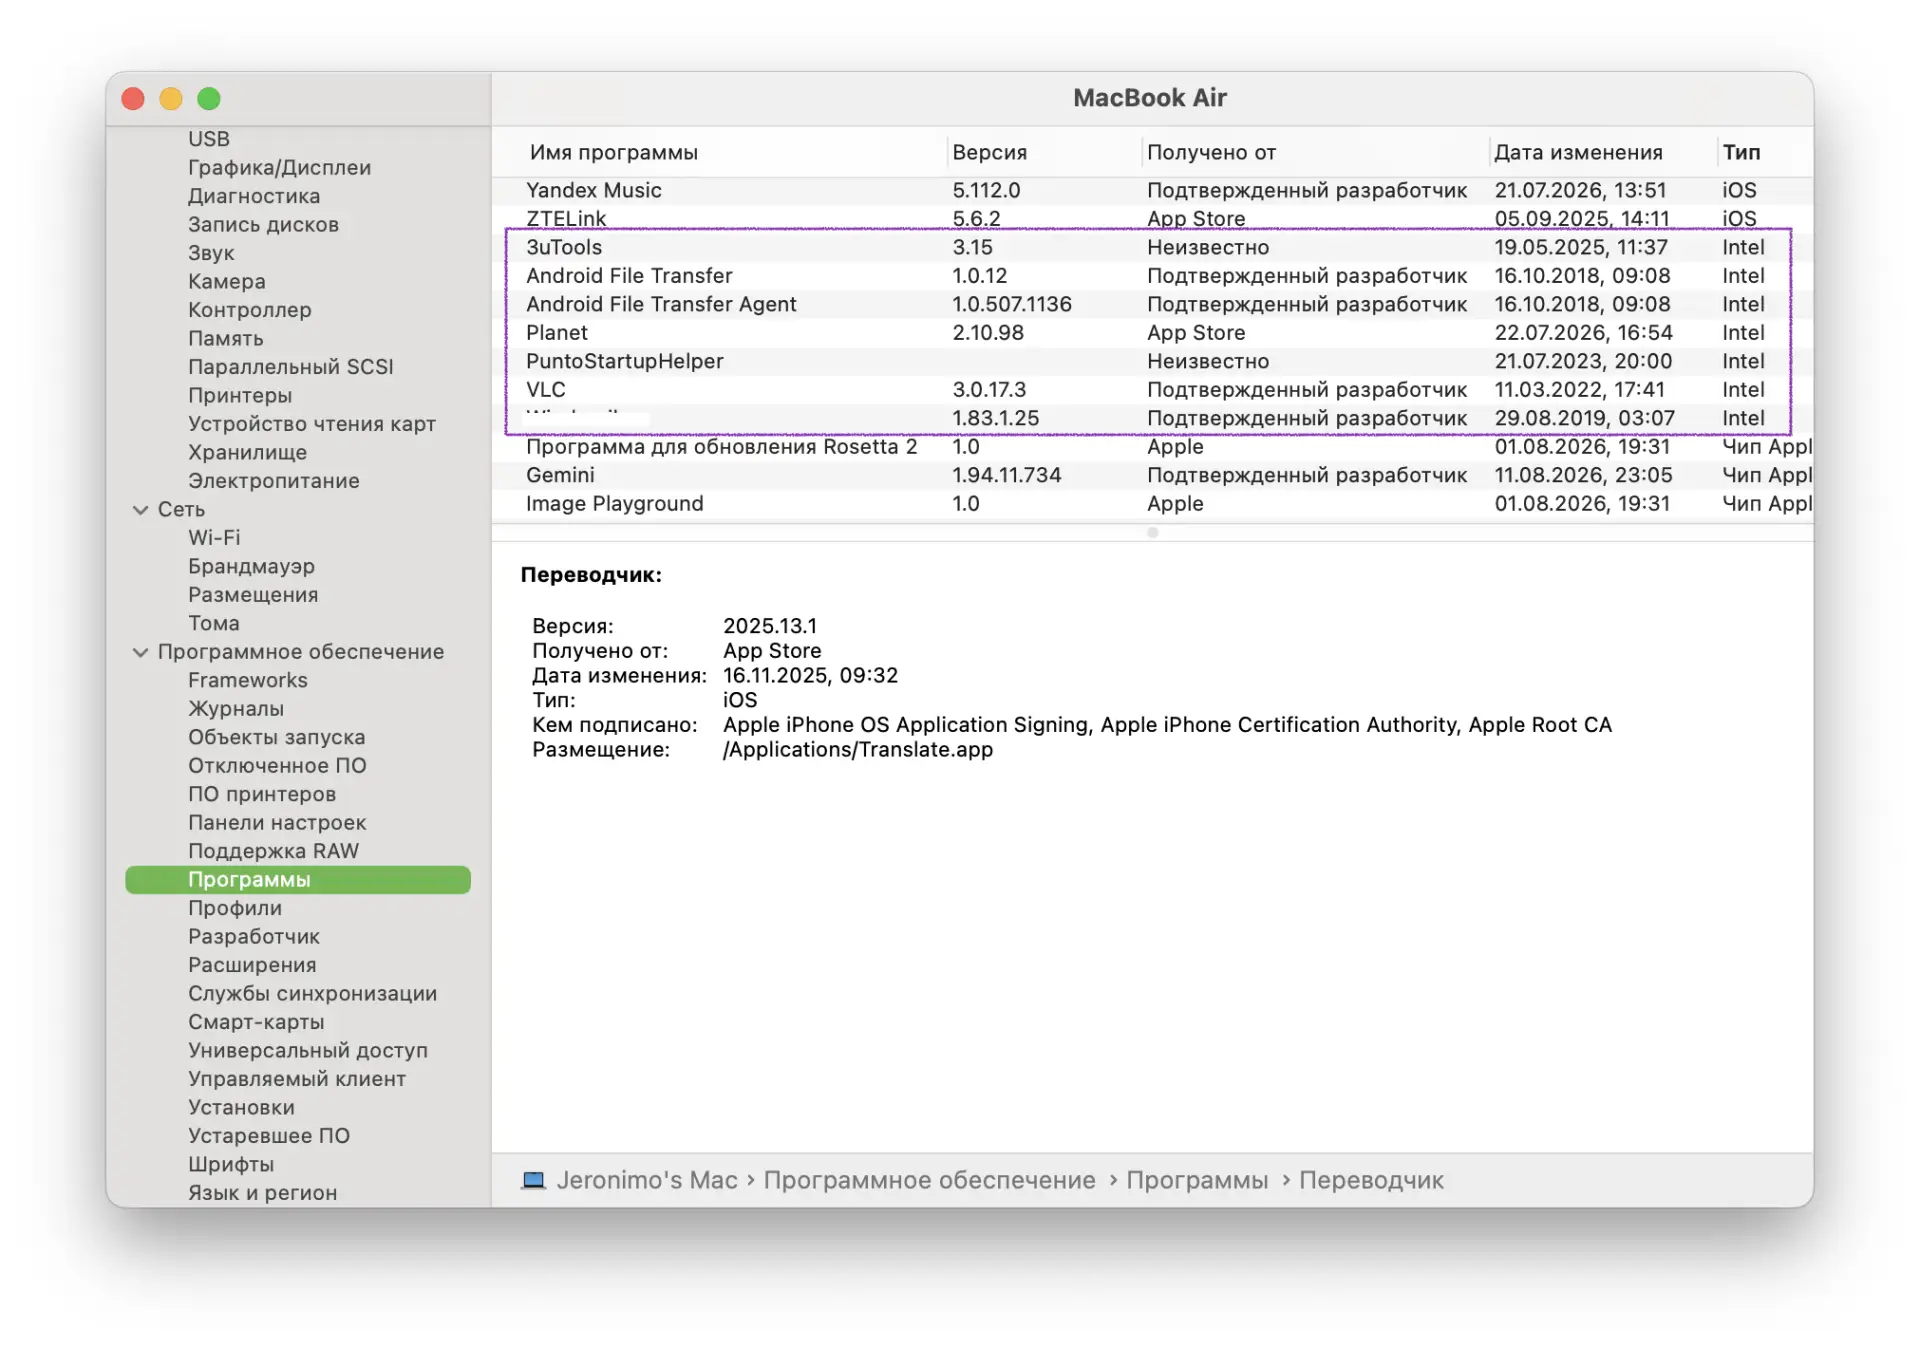The width and height of the screenshot is (1920, 1348).
Task: Go to Jeronimo's Mac in the path bar
Action: coord(647,1180)
